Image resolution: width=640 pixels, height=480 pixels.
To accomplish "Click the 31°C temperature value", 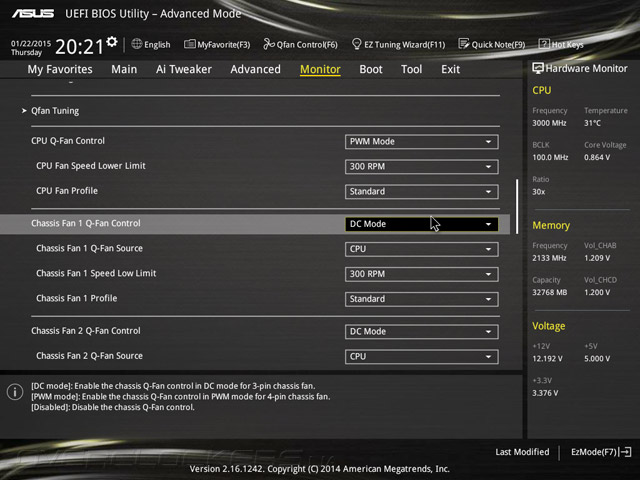I will pyautogui.click(x=592, y=123).
